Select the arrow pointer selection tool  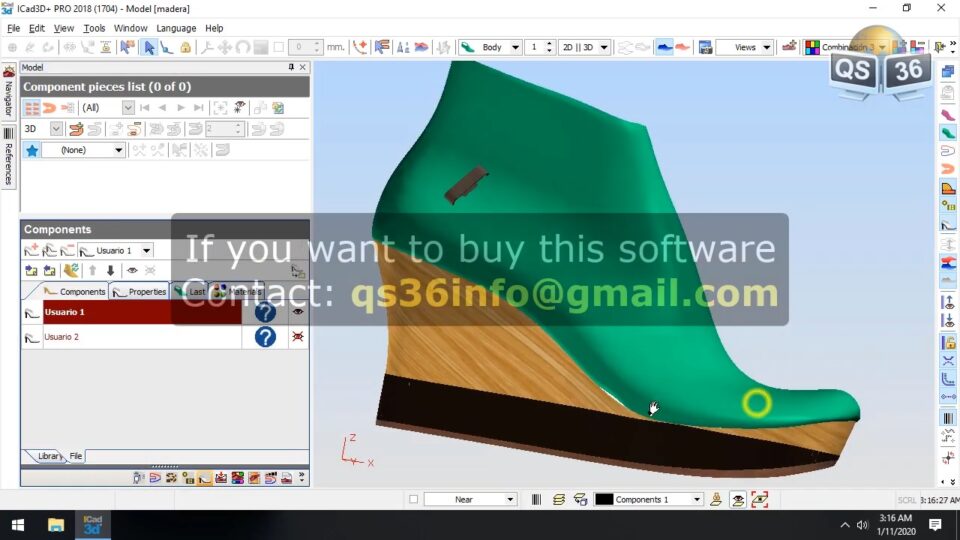coord(149,47)
